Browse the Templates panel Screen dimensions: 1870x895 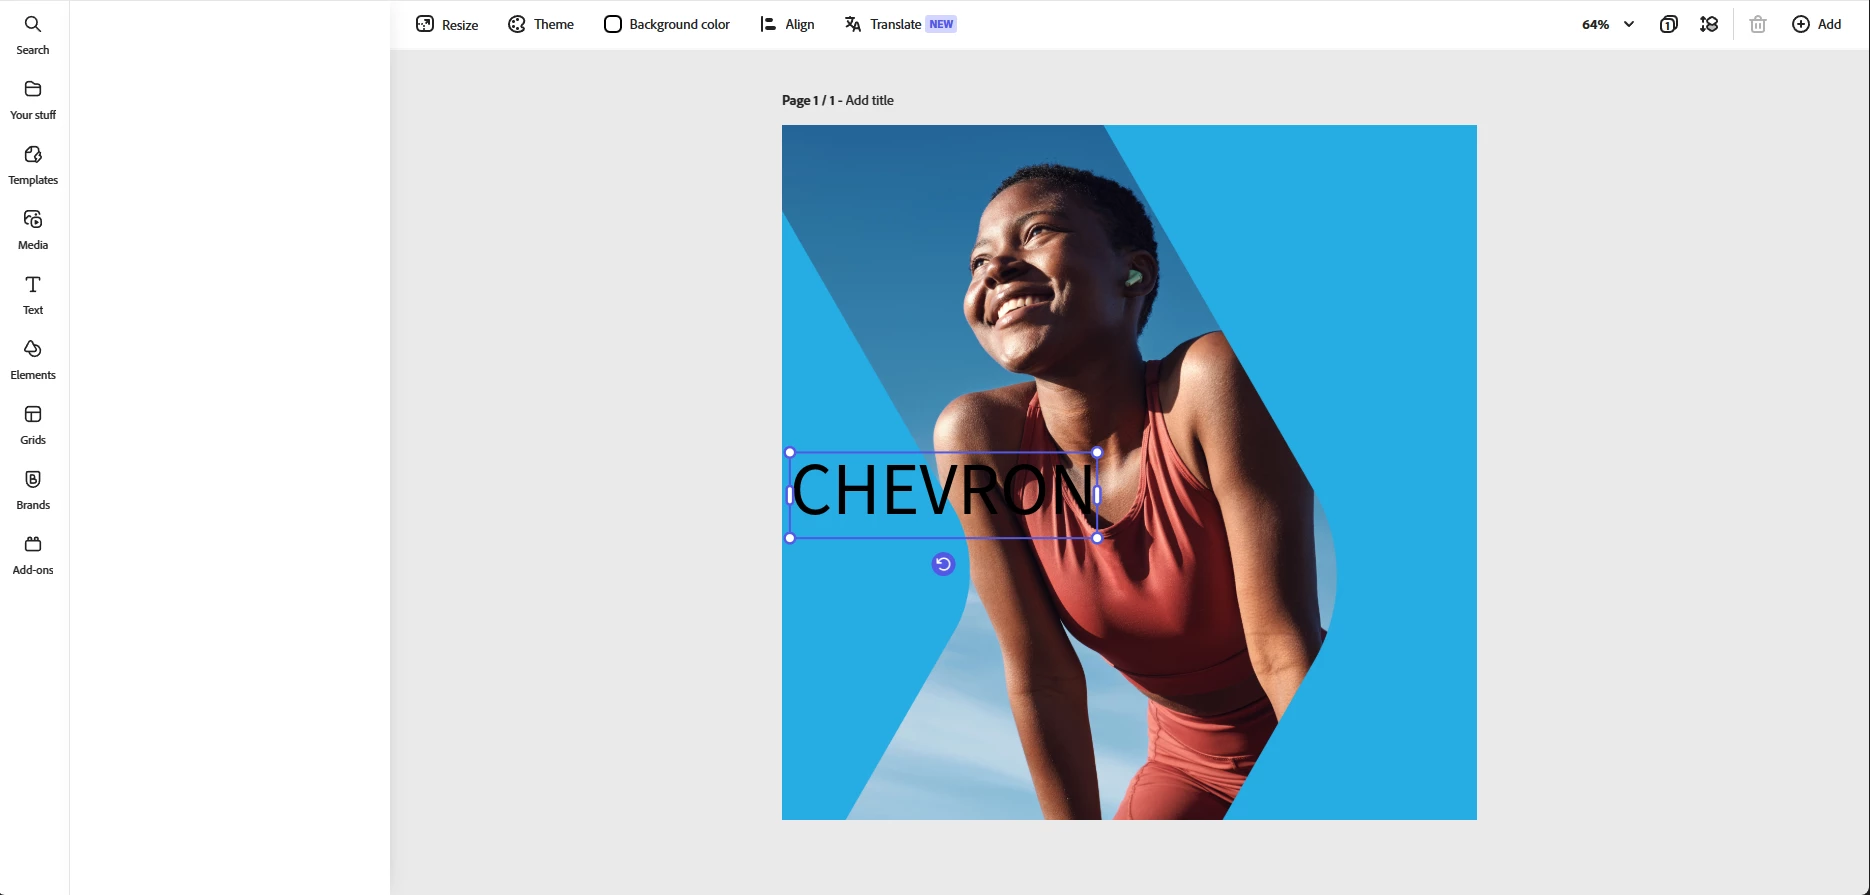pyautogui.click(x=33, y=164)
